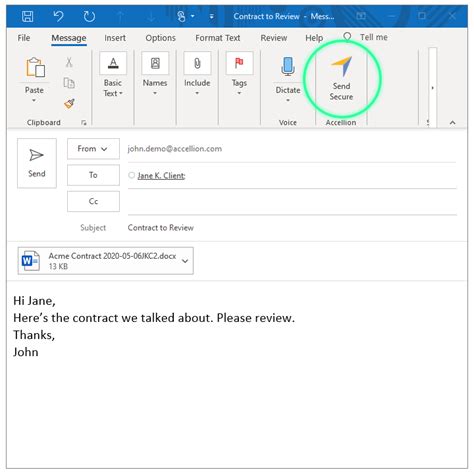Image resolution: width=474 pixels, height=474 pixels.
Task: Click into the Subject field text
Action: (161, 228)
